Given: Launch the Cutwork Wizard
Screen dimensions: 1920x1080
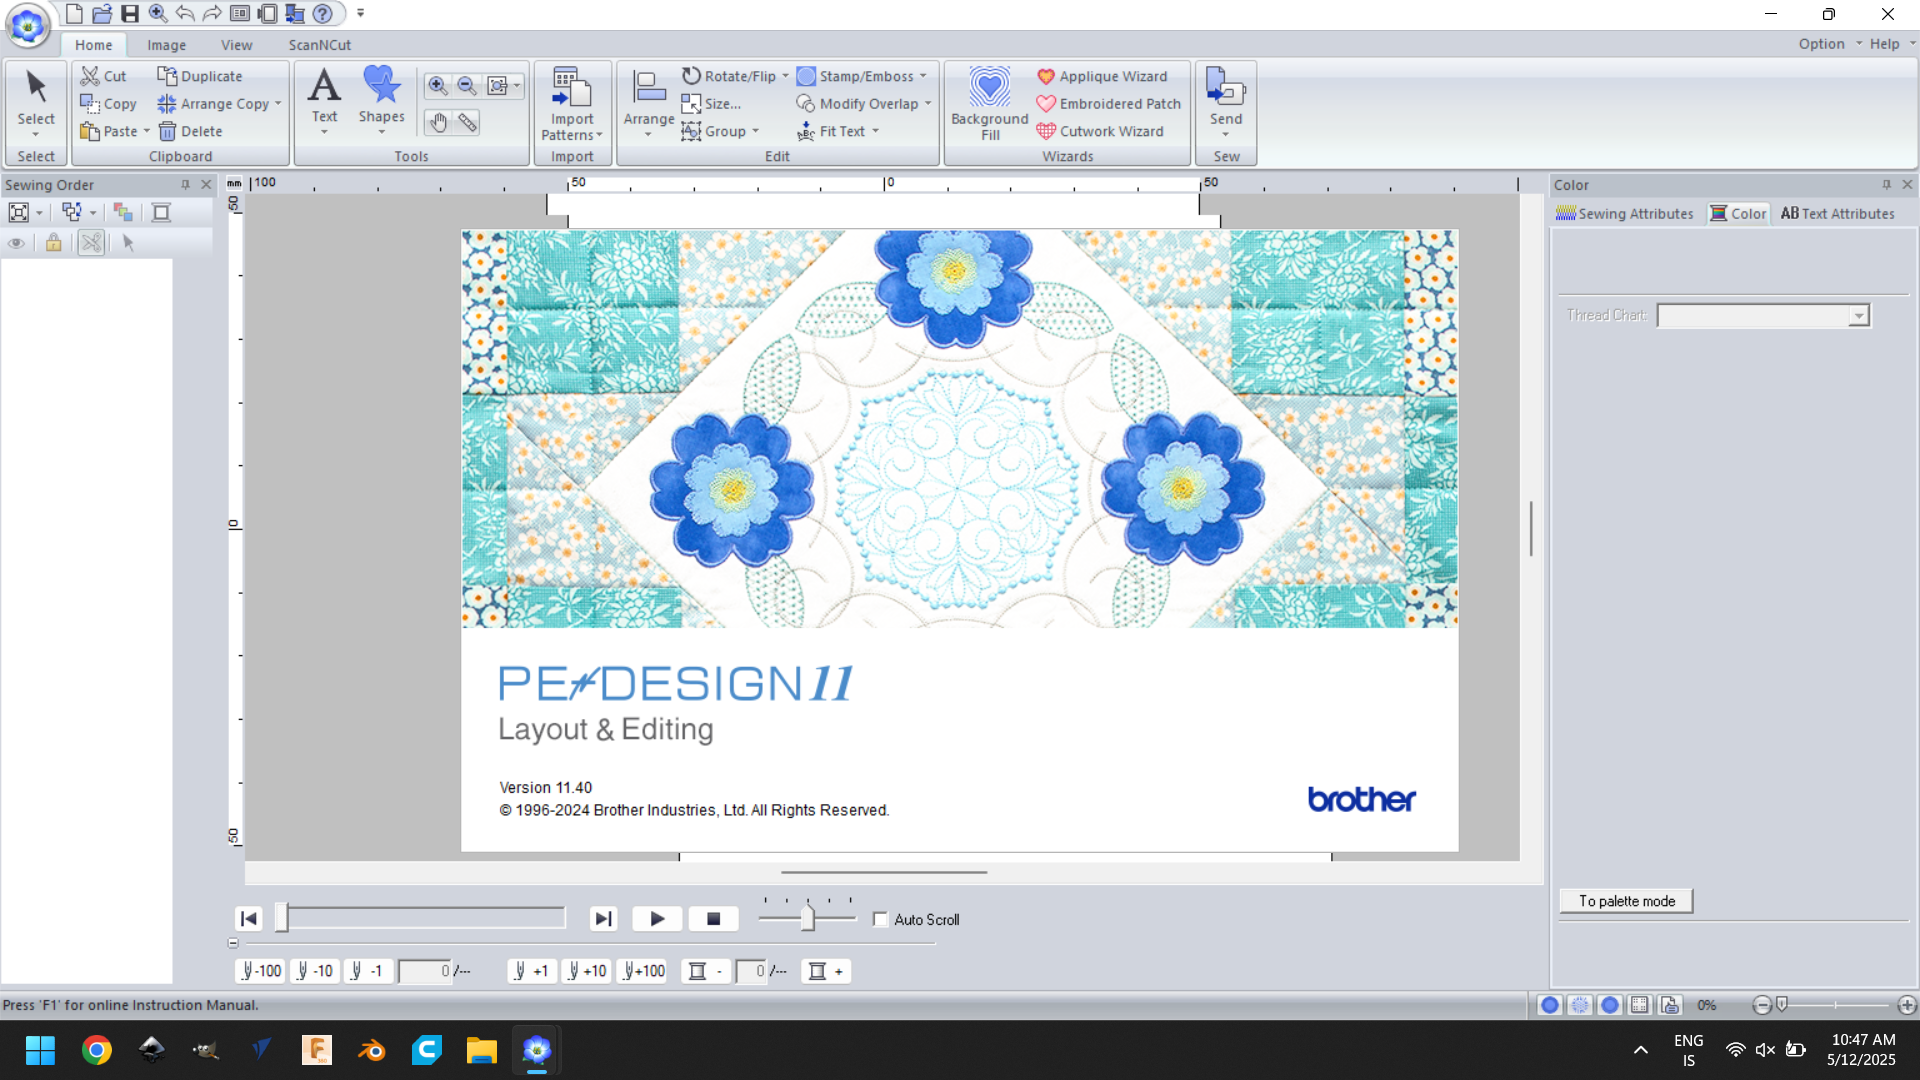Looking at the screenshot, I should click(1100, 131).
